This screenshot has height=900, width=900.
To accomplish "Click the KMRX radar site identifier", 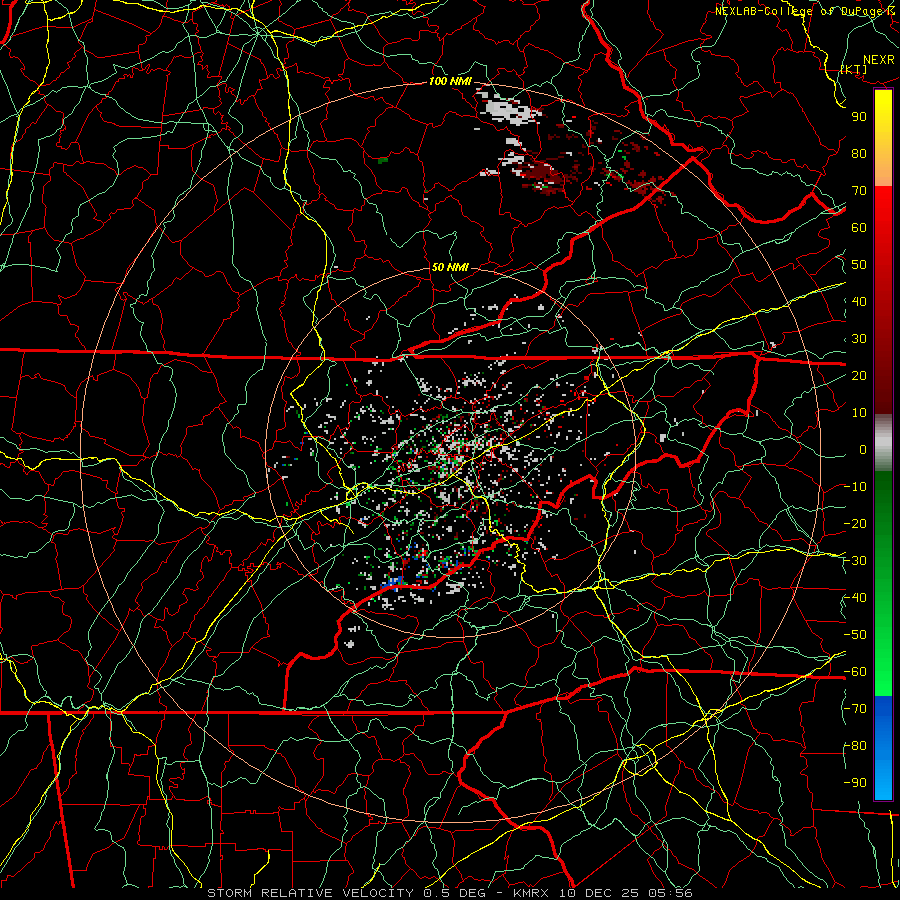I will point(533,893).
